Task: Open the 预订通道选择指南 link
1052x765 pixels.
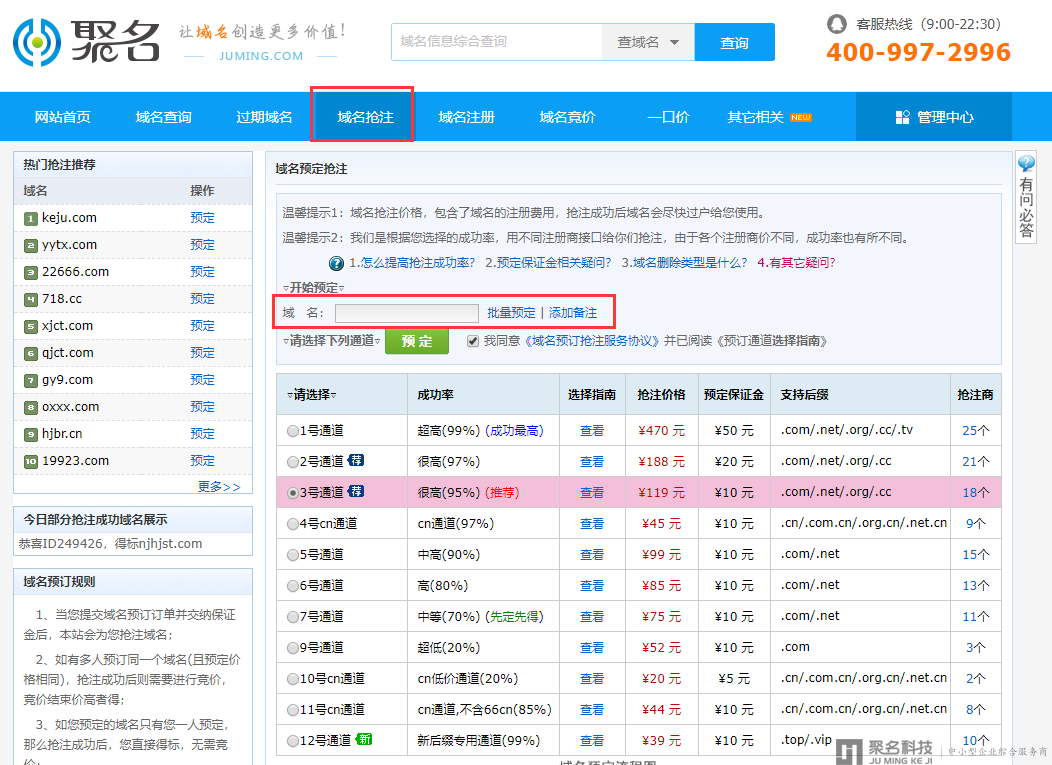Action: tap(772, 341)
